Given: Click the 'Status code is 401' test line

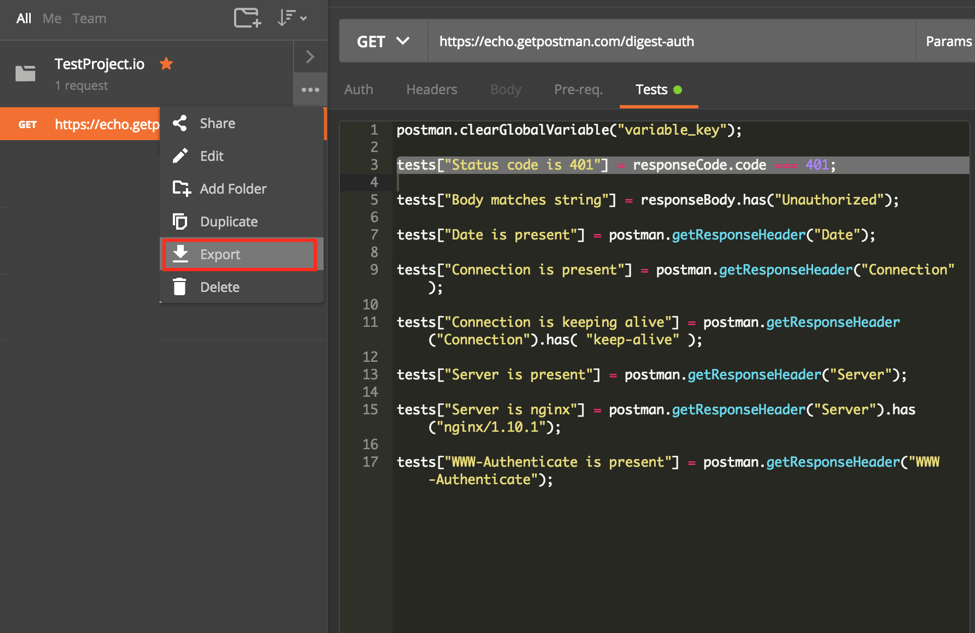Looking at the screenshot, I should click(616, 165).
